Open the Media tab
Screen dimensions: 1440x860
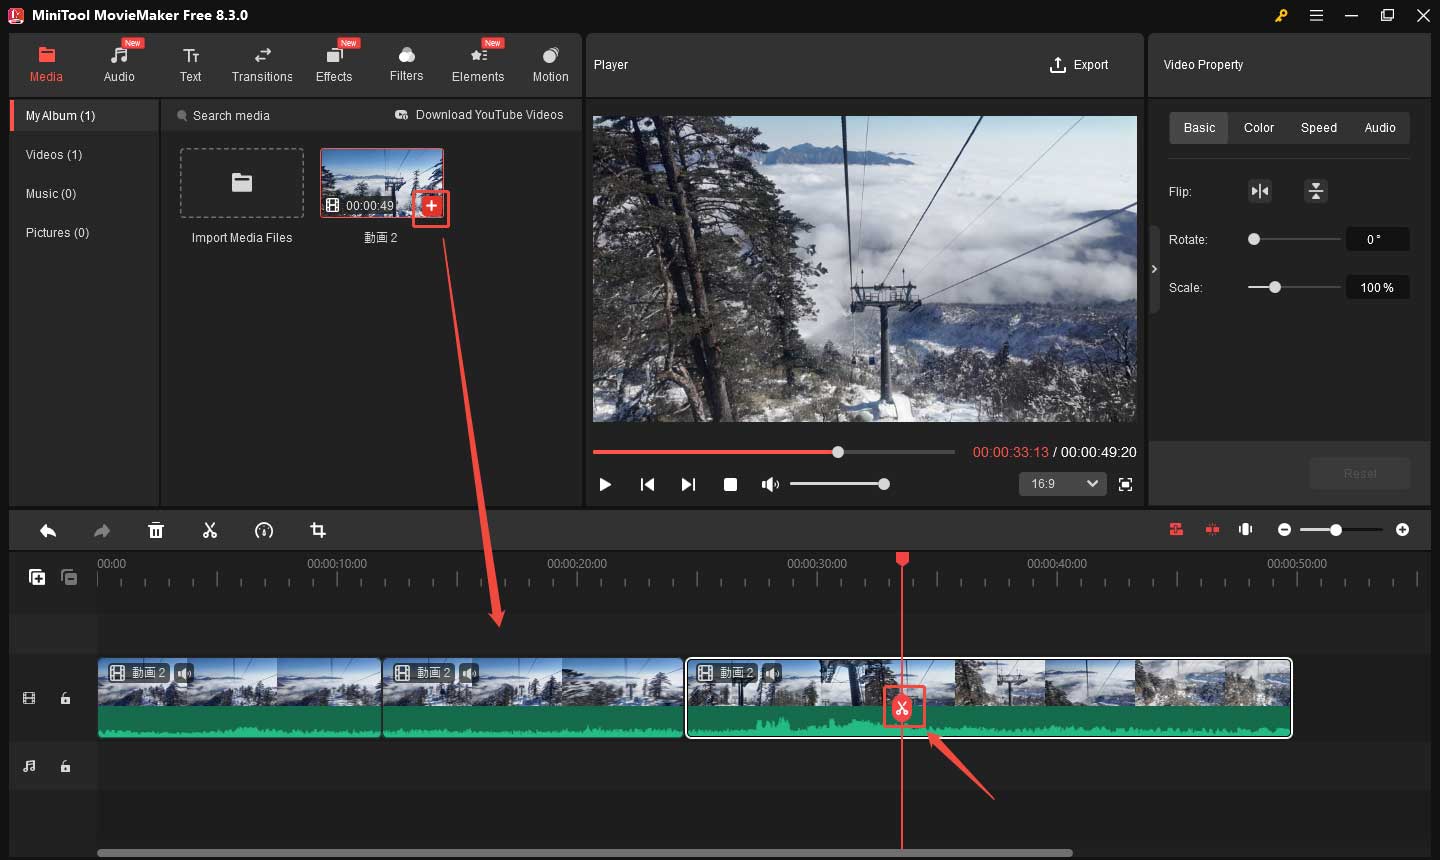coord(46,64)
